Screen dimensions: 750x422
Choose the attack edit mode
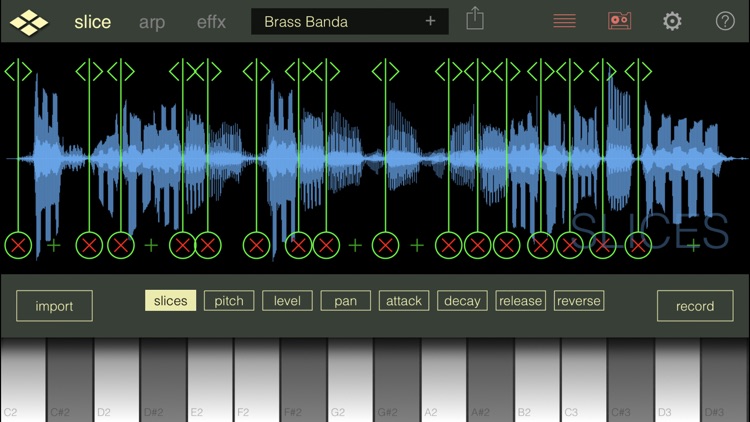tap(404, 301)
